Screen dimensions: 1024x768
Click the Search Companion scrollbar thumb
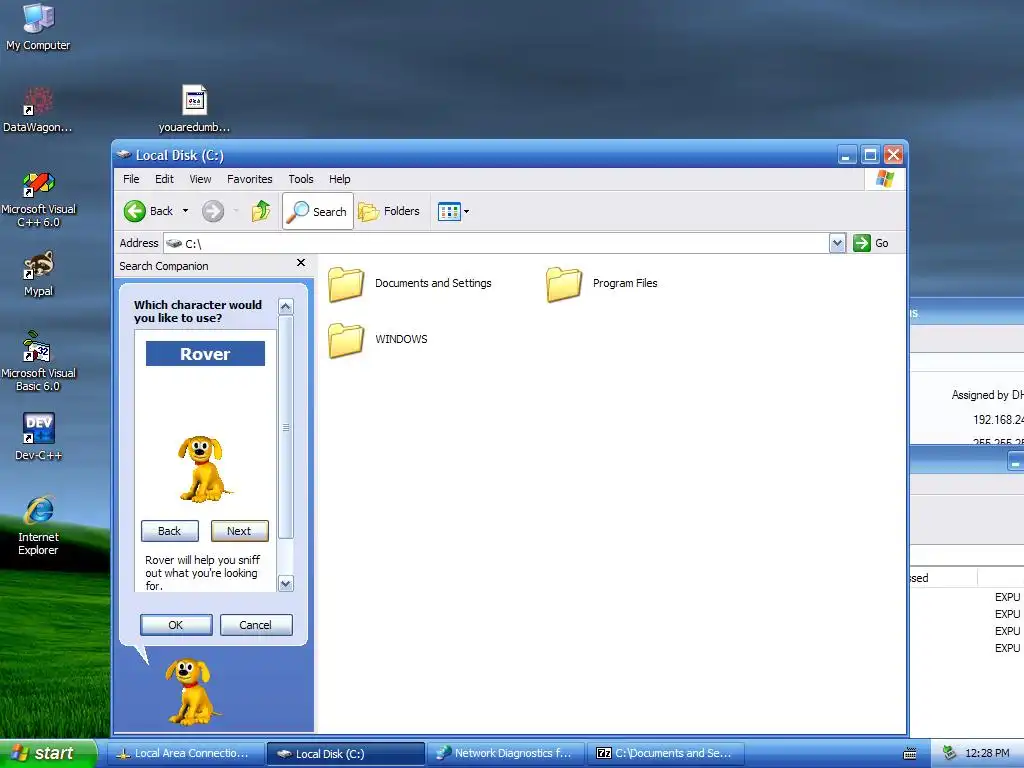tap(286, 427)
